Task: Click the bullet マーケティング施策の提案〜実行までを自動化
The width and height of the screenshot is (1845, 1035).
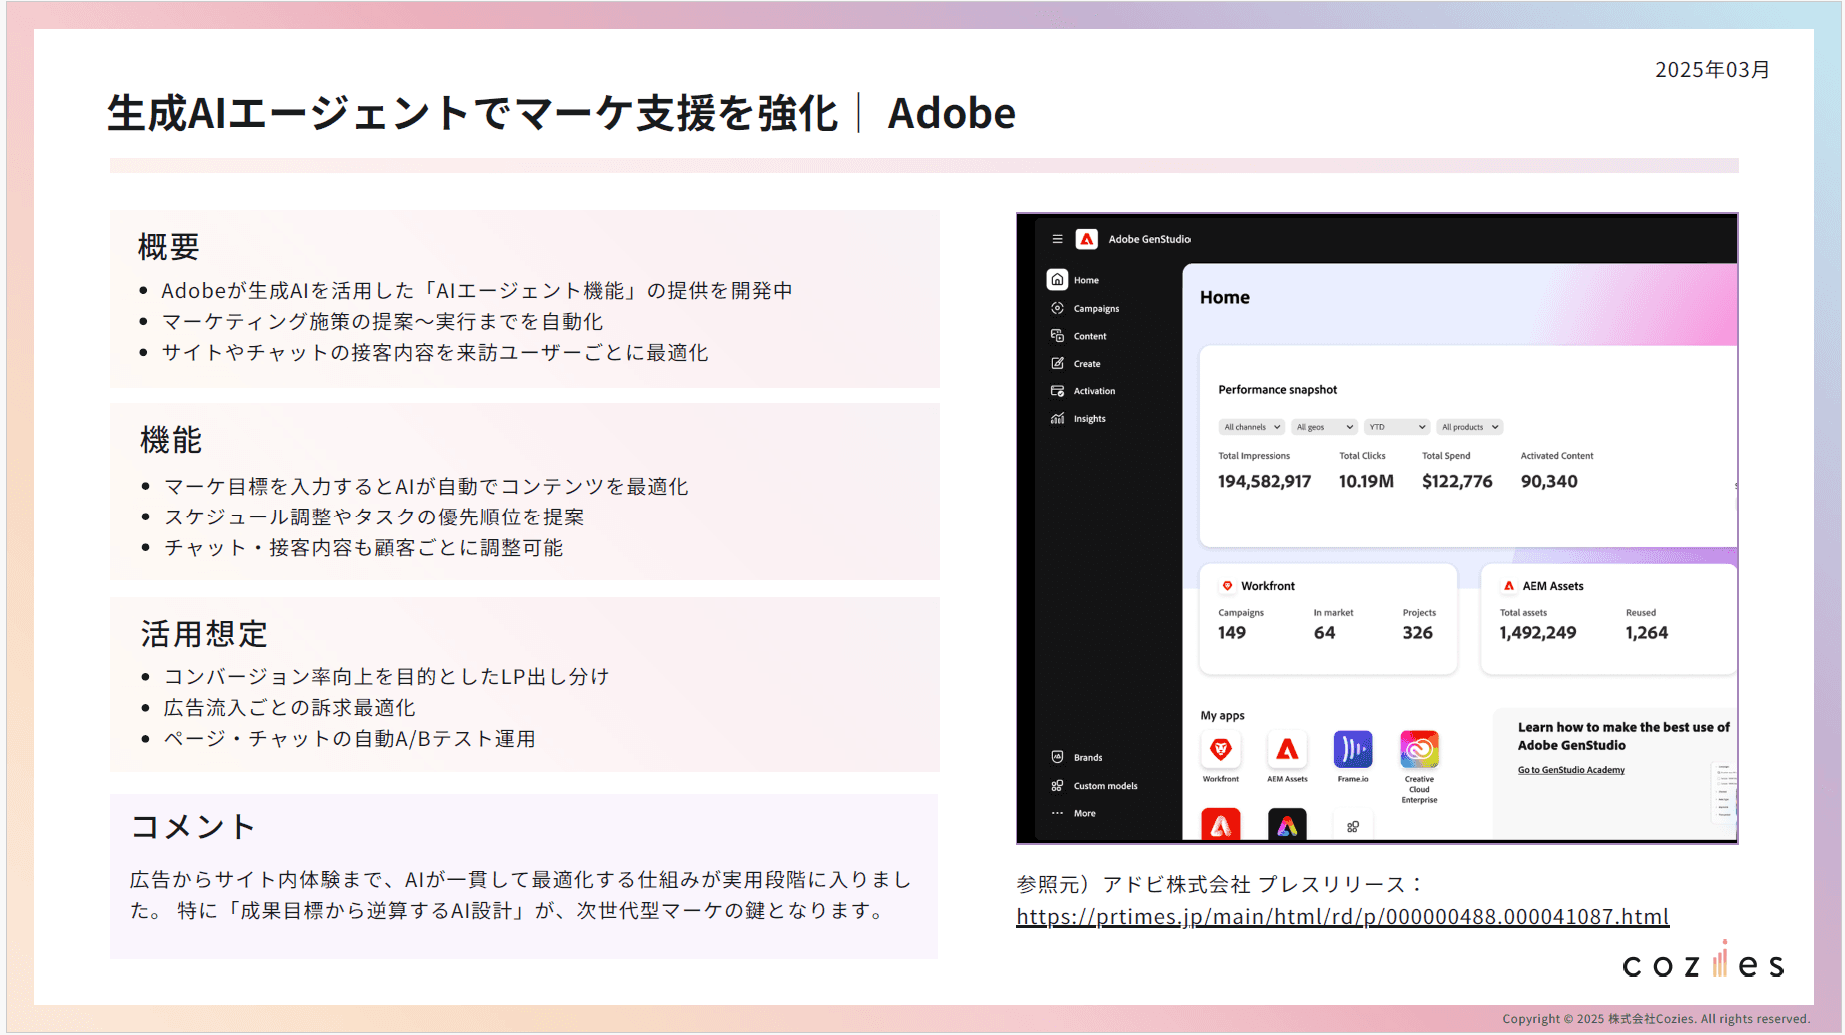Action: tap(382, 322)
